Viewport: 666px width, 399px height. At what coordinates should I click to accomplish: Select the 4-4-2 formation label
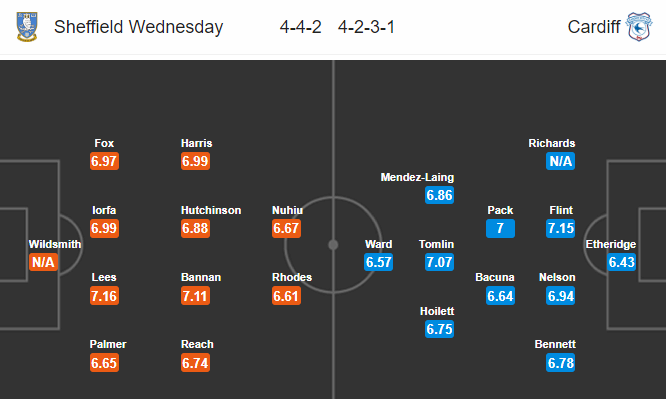coord(300,27)
